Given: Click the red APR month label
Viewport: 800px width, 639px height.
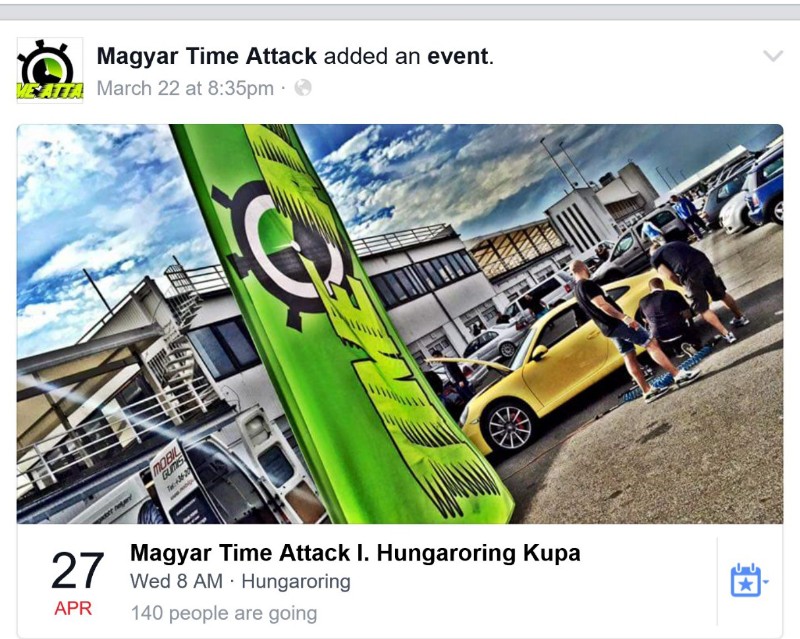Looking at the screenshot, I should pos(73,608).
